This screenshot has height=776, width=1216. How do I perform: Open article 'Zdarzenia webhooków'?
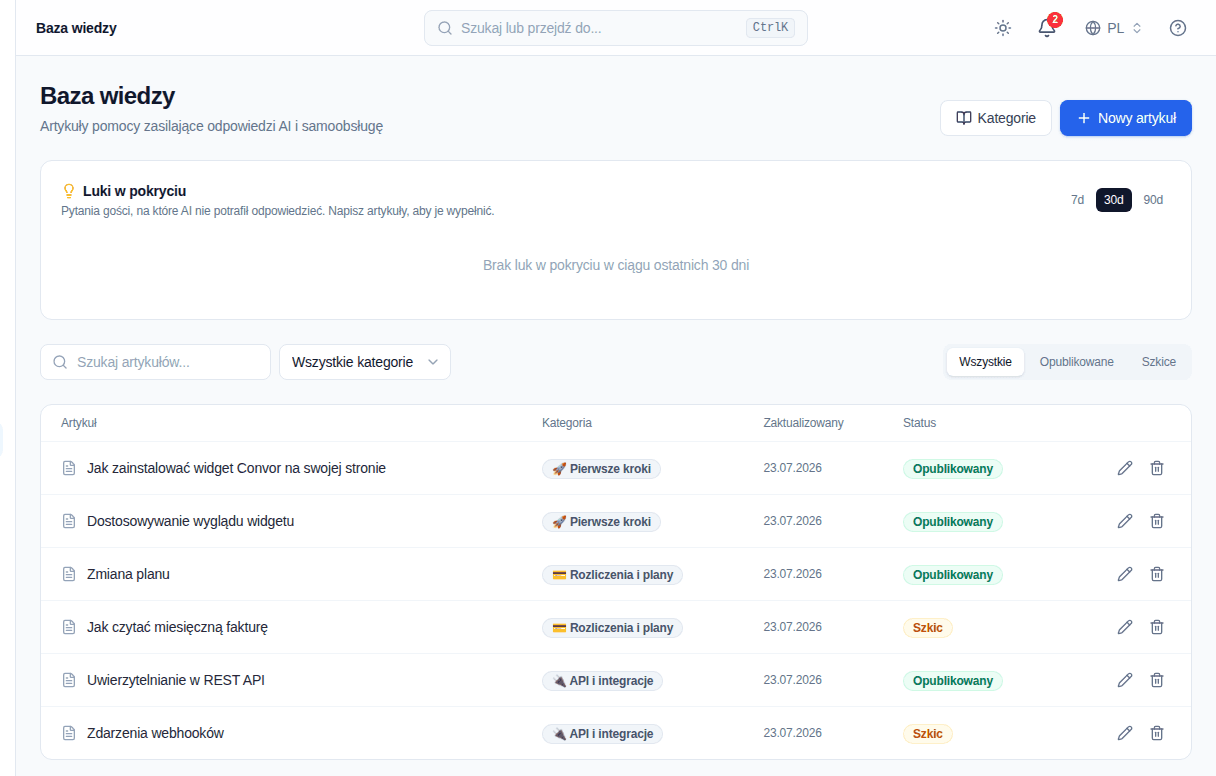click(x=155, y=733)
